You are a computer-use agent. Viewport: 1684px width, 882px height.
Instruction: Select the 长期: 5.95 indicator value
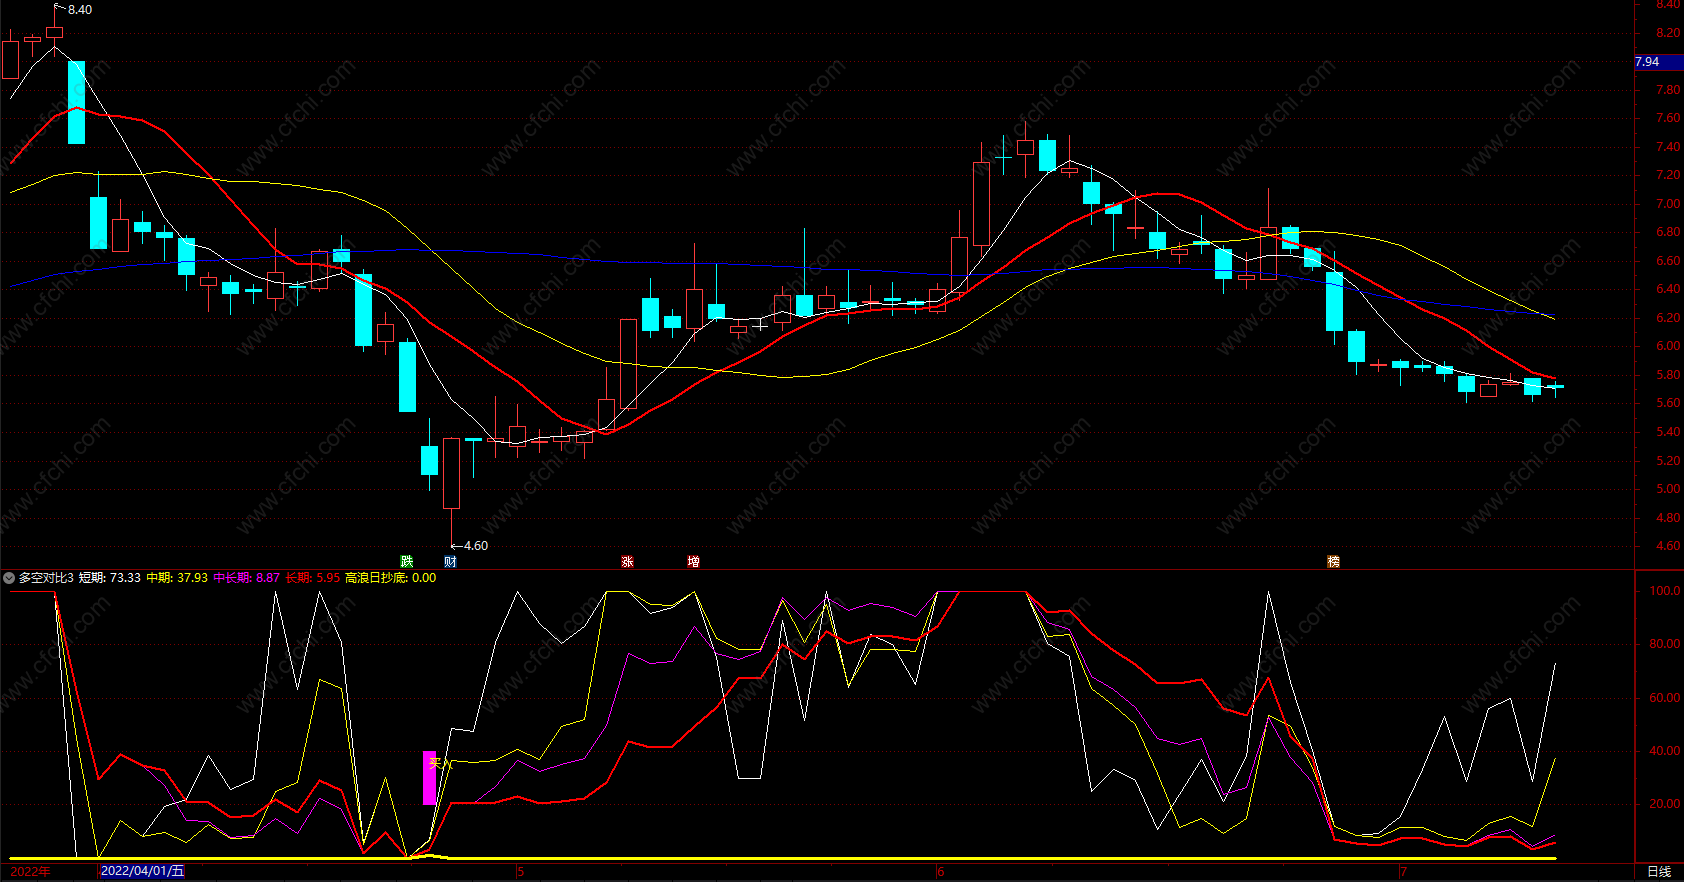click(312, 578)
